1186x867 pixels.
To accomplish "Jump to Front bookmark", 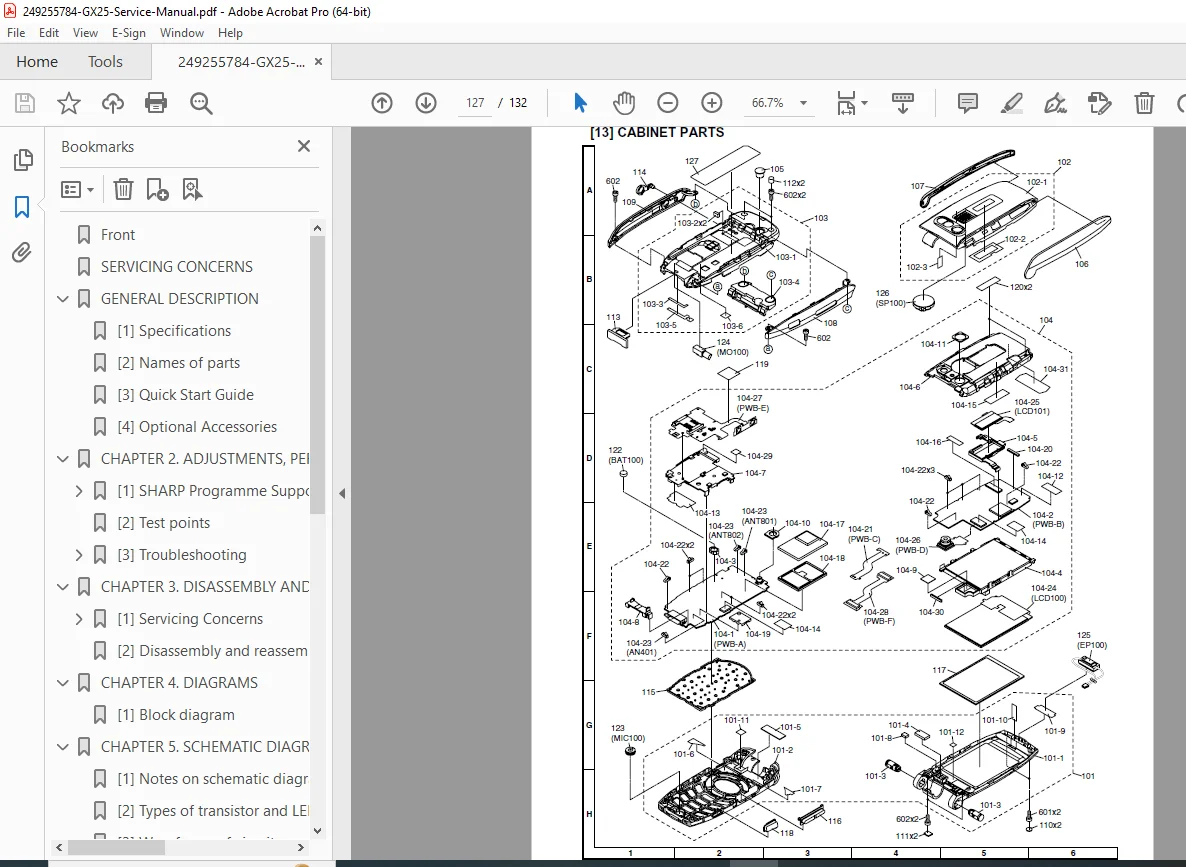I will click(118, 235).
